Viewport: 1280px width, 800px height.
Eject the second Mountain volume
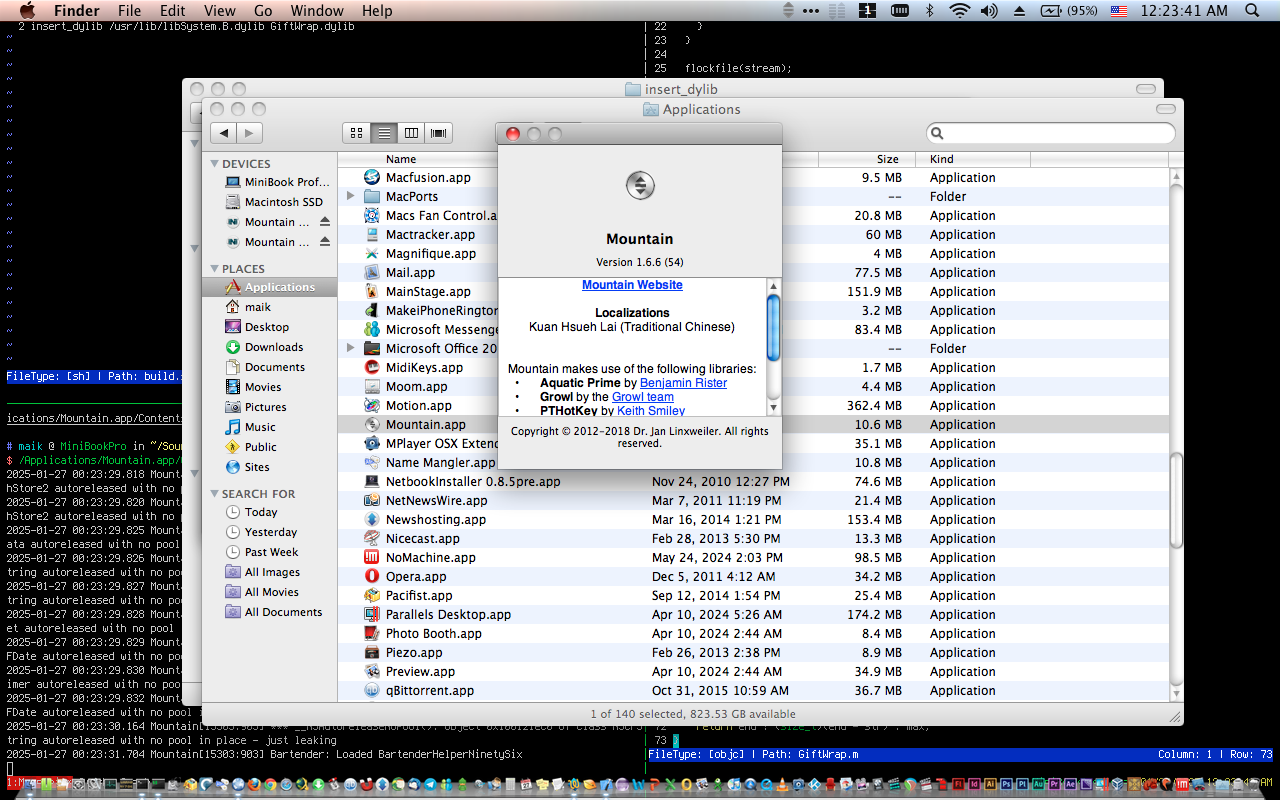325,242
